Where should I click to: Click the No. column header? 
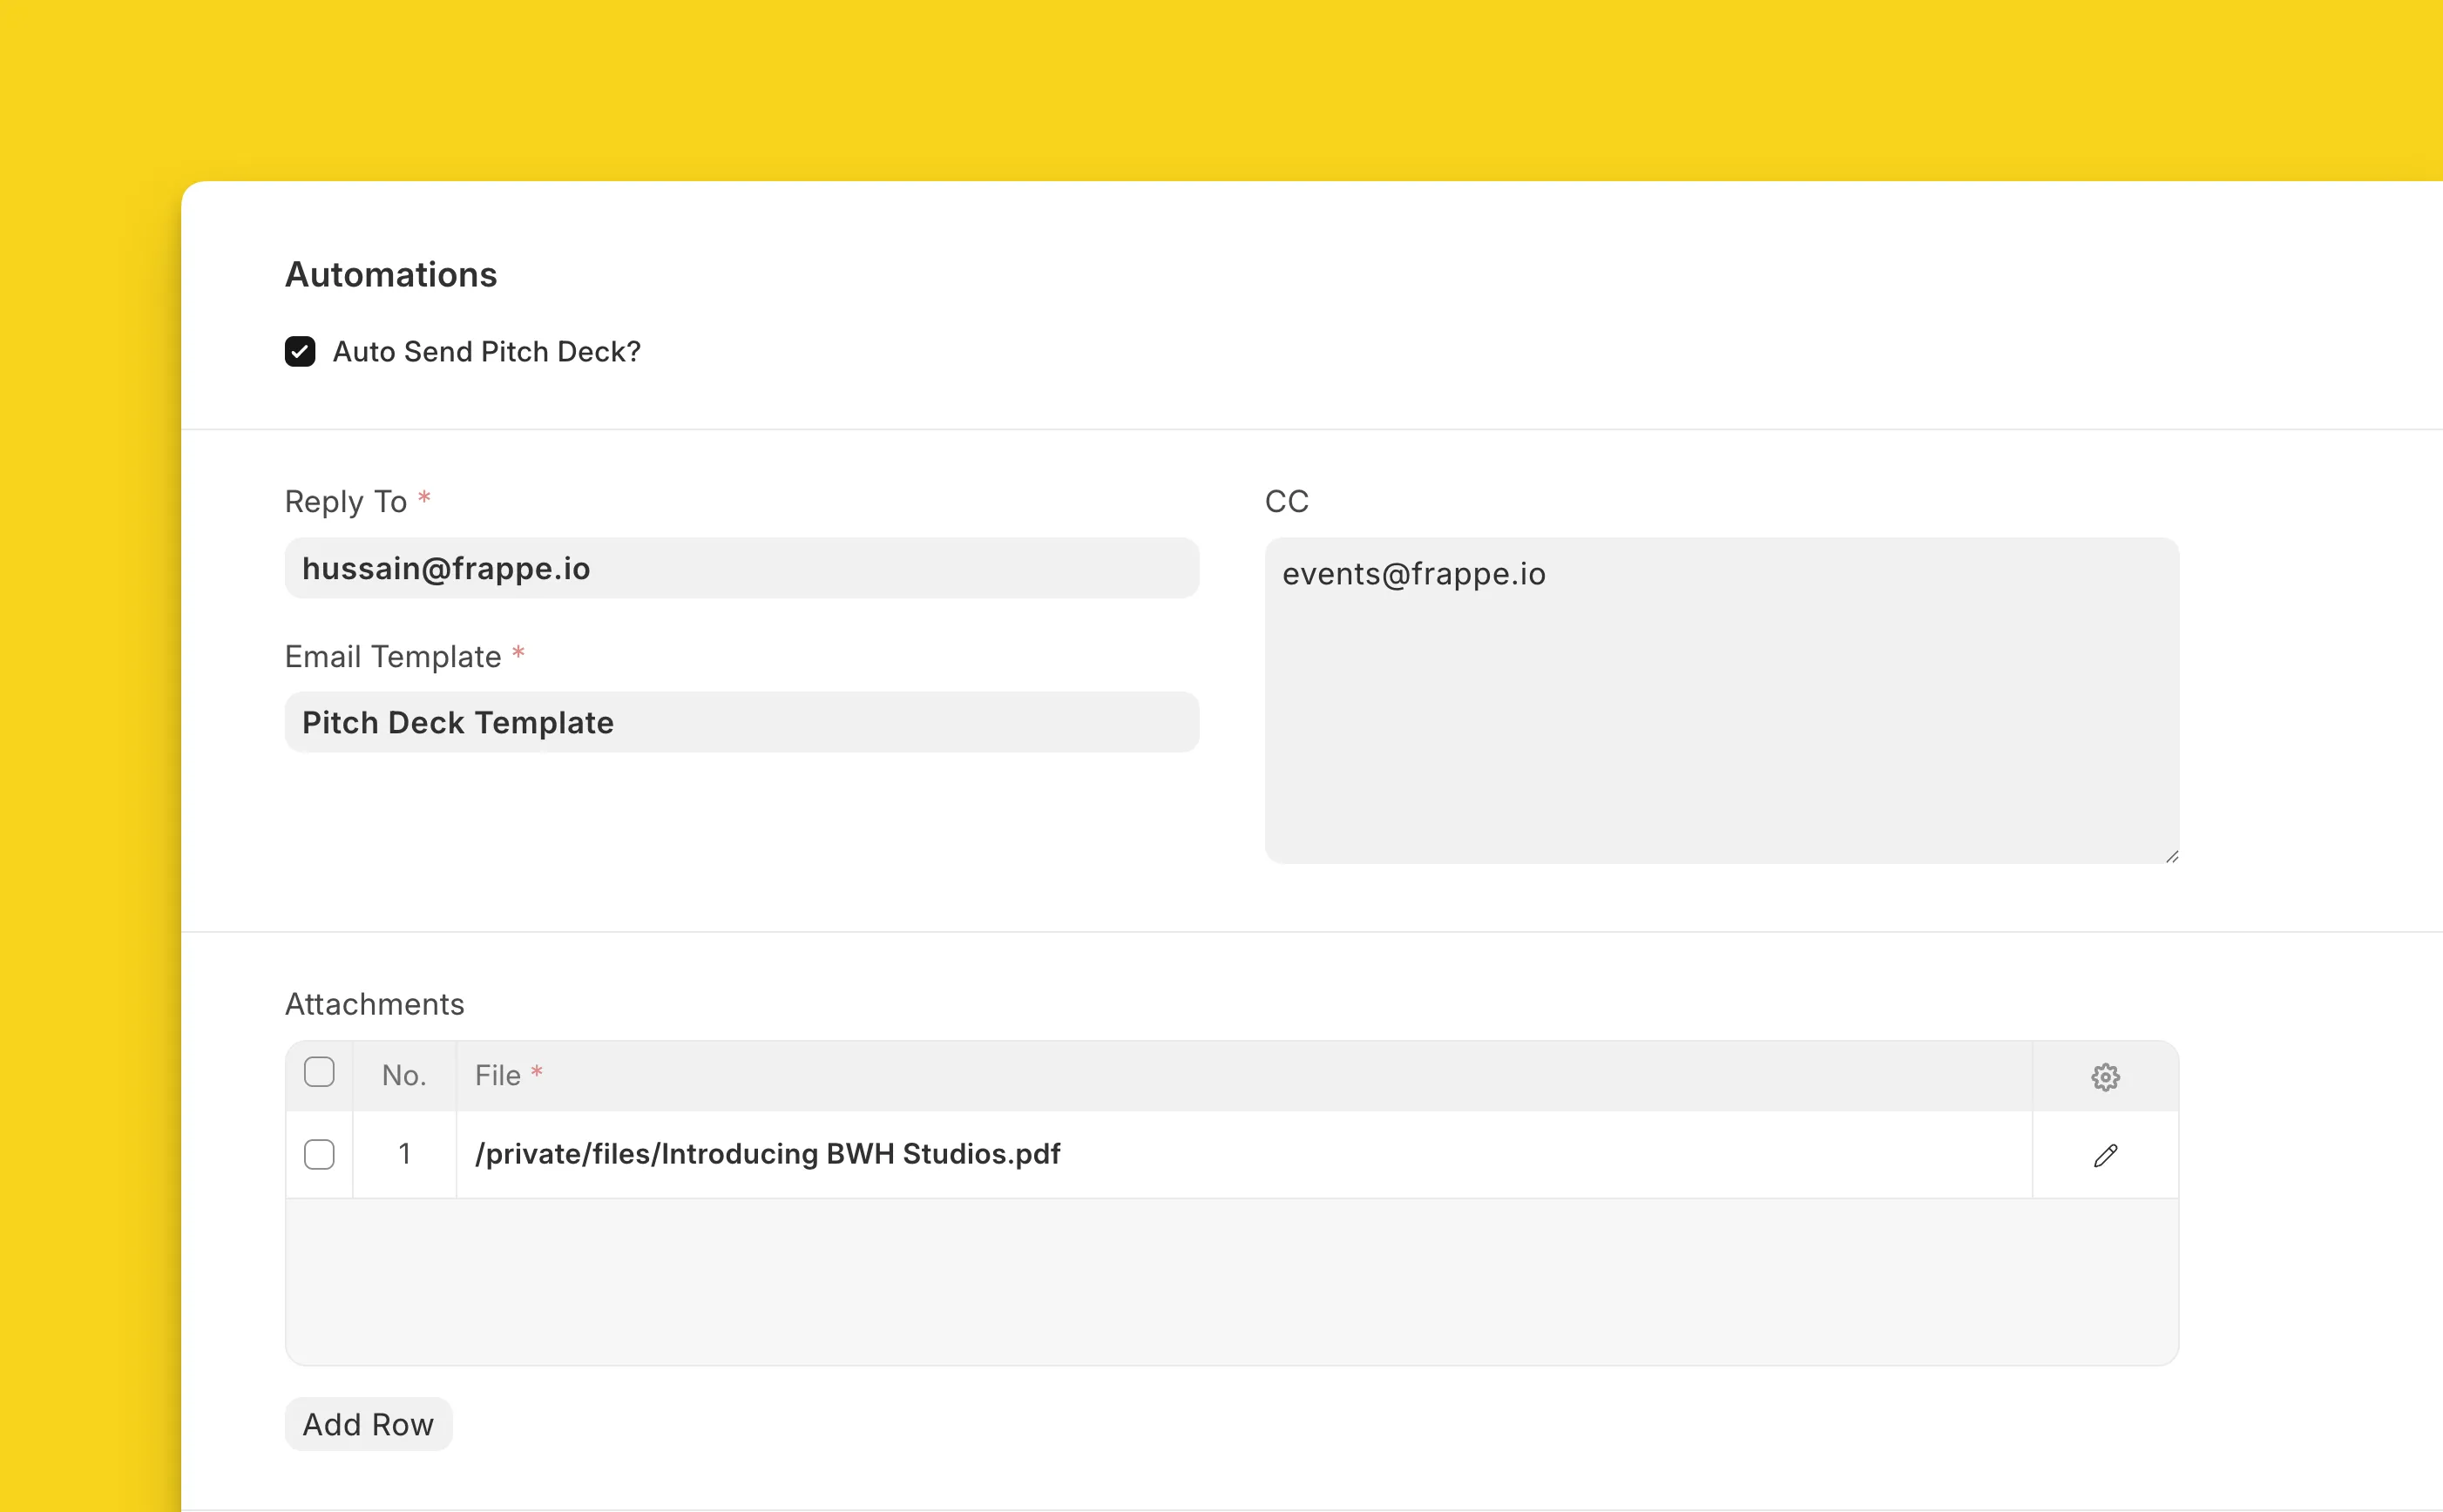coord(404,1076)
